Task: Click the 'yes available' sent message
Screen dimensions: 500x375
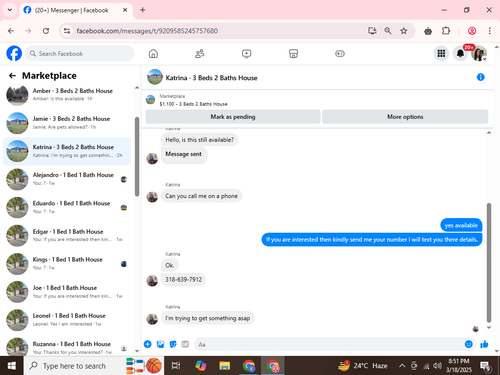Action: tap(461, 225)
